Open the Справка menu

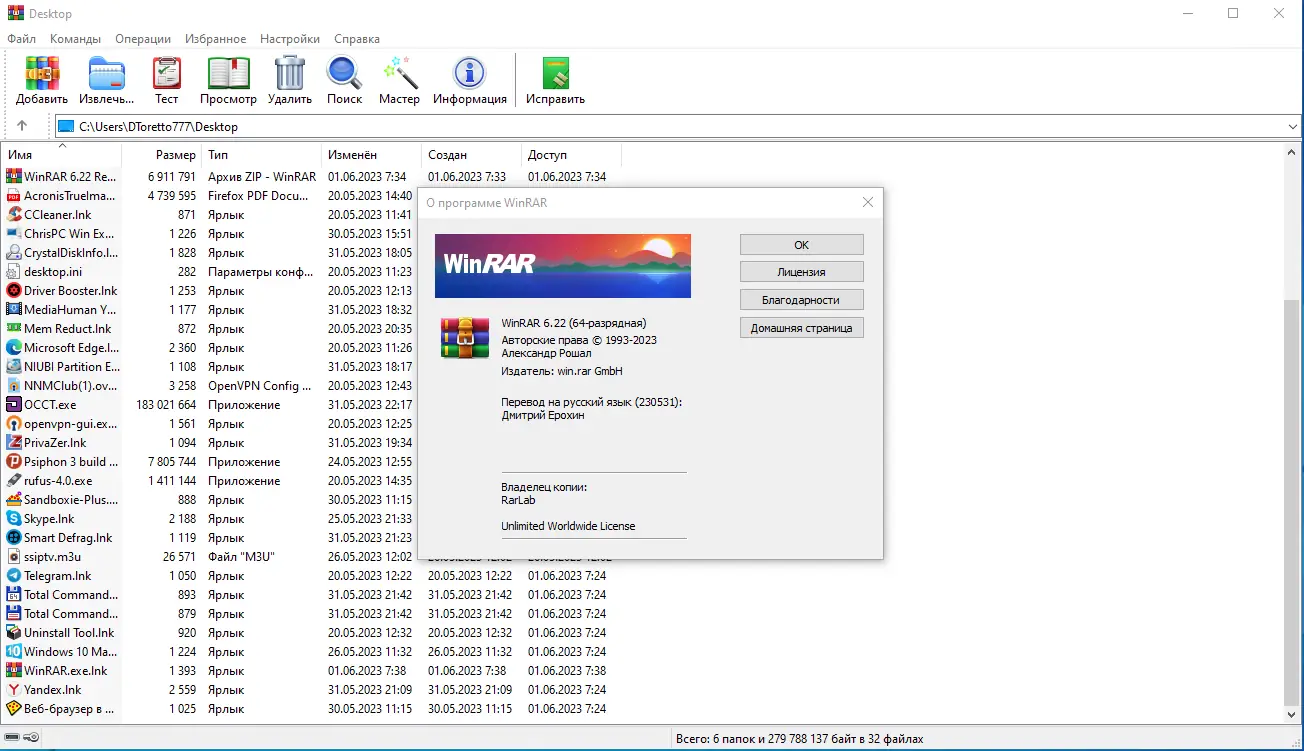(357, 39)
